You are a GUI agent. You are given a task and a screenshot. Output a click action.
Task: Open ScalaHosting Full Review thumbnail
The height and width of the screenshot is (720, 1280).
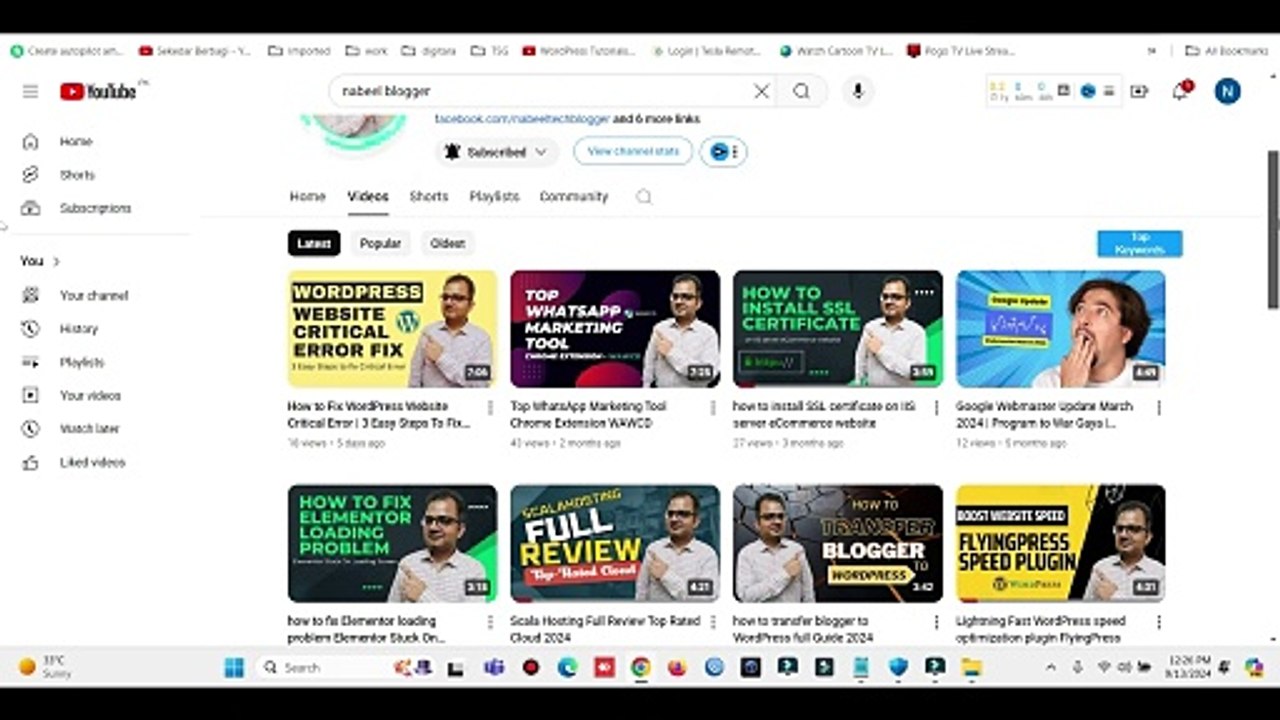click(615, 543)
